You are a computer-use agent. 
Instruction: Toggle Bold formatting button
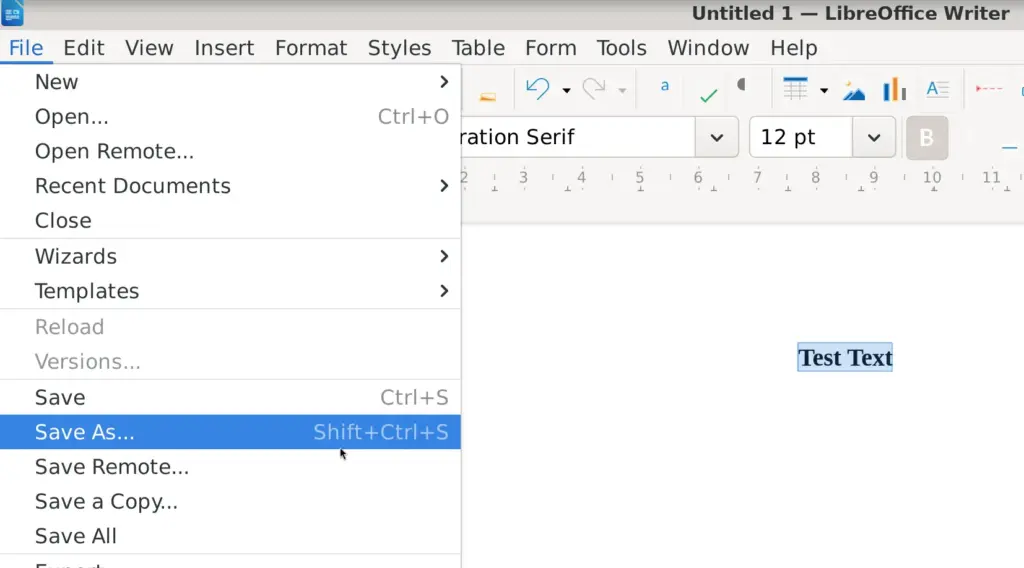coord(927,138)
